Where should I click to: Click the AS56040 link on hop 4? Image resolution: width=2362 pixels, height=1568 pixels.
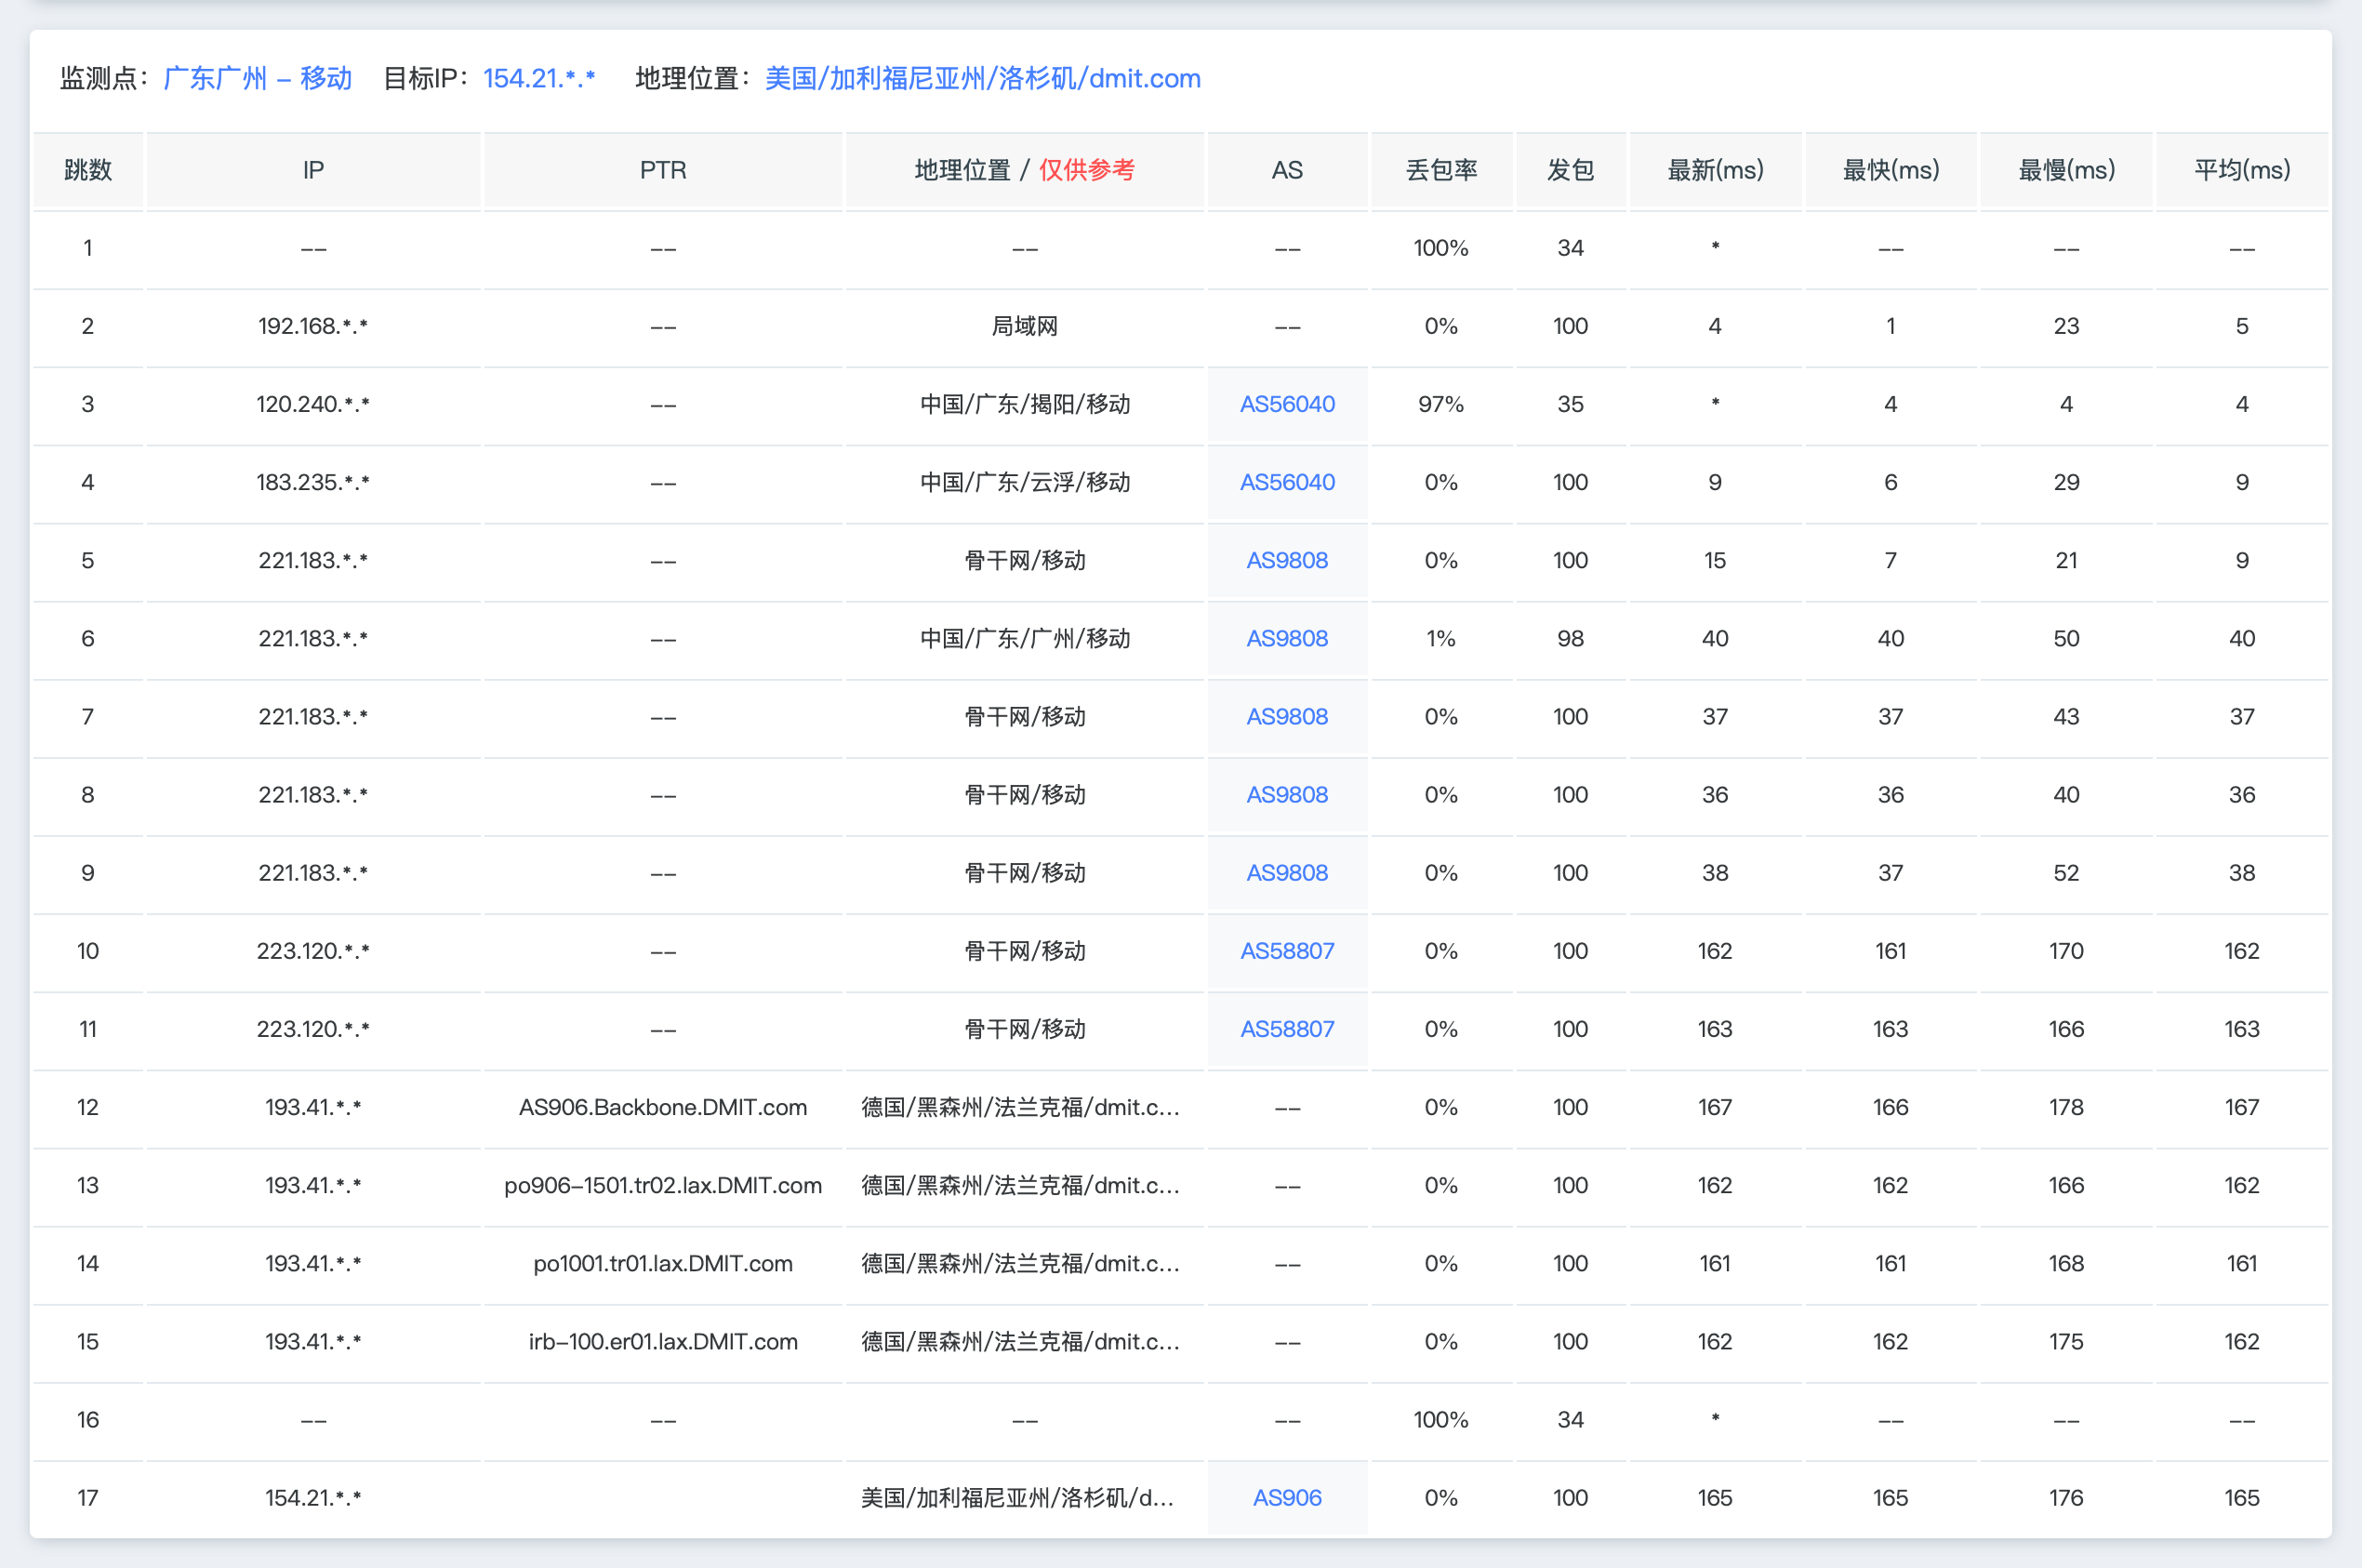[1287, 482]
